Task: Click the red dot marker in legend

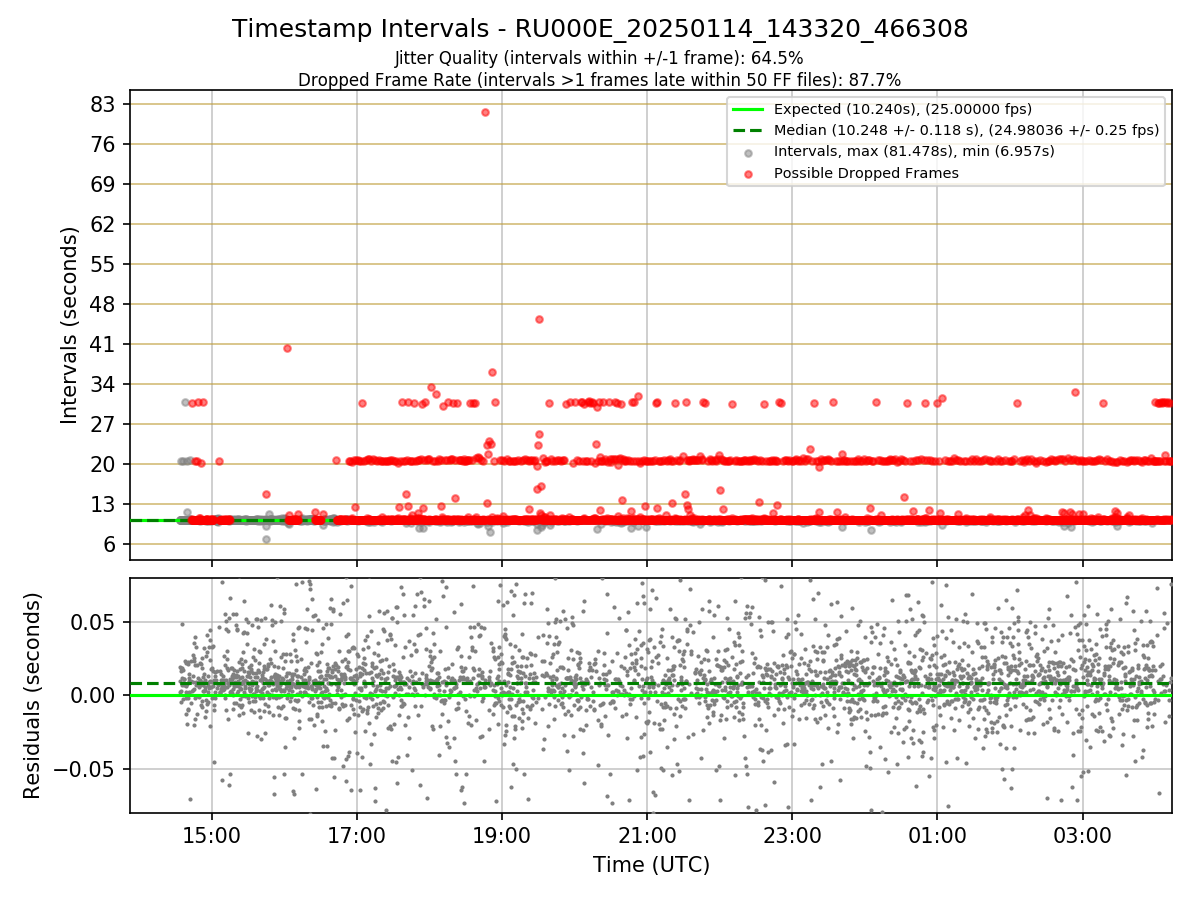Action: [x=749, y=173]
